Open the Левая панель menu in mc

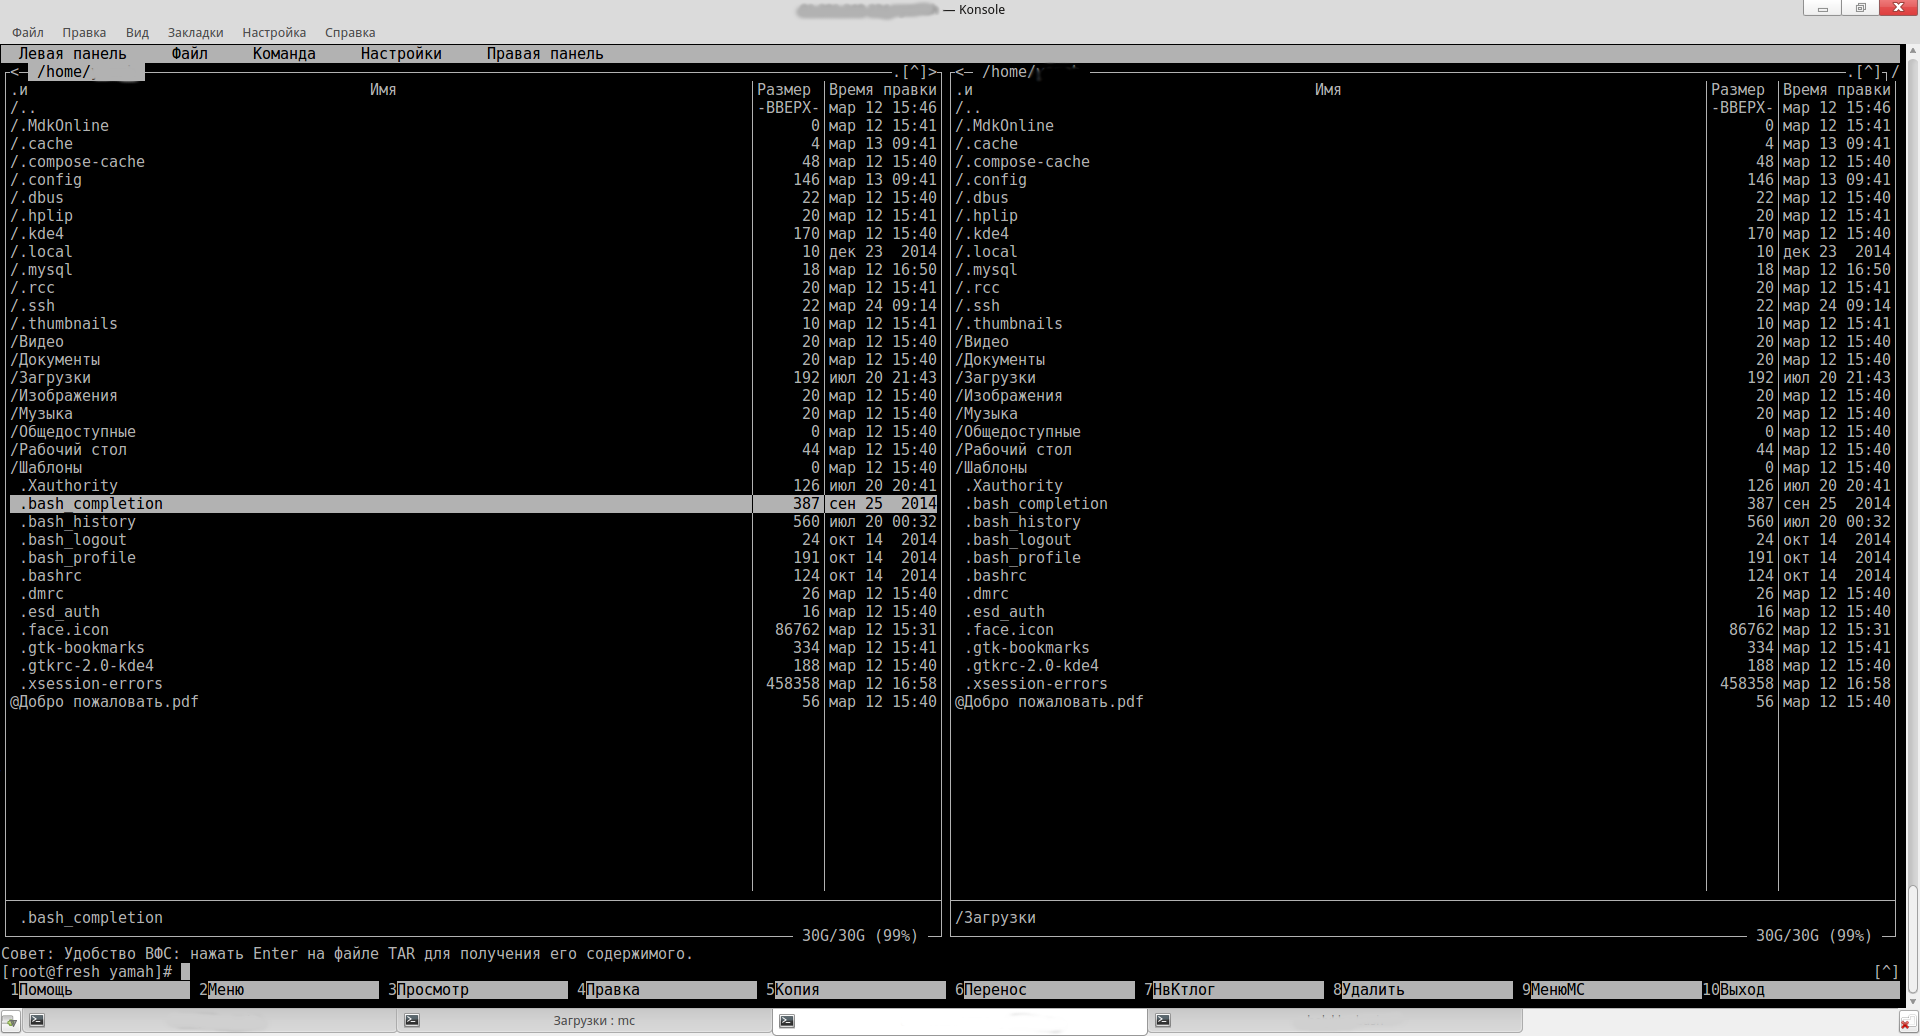(73, 54)
